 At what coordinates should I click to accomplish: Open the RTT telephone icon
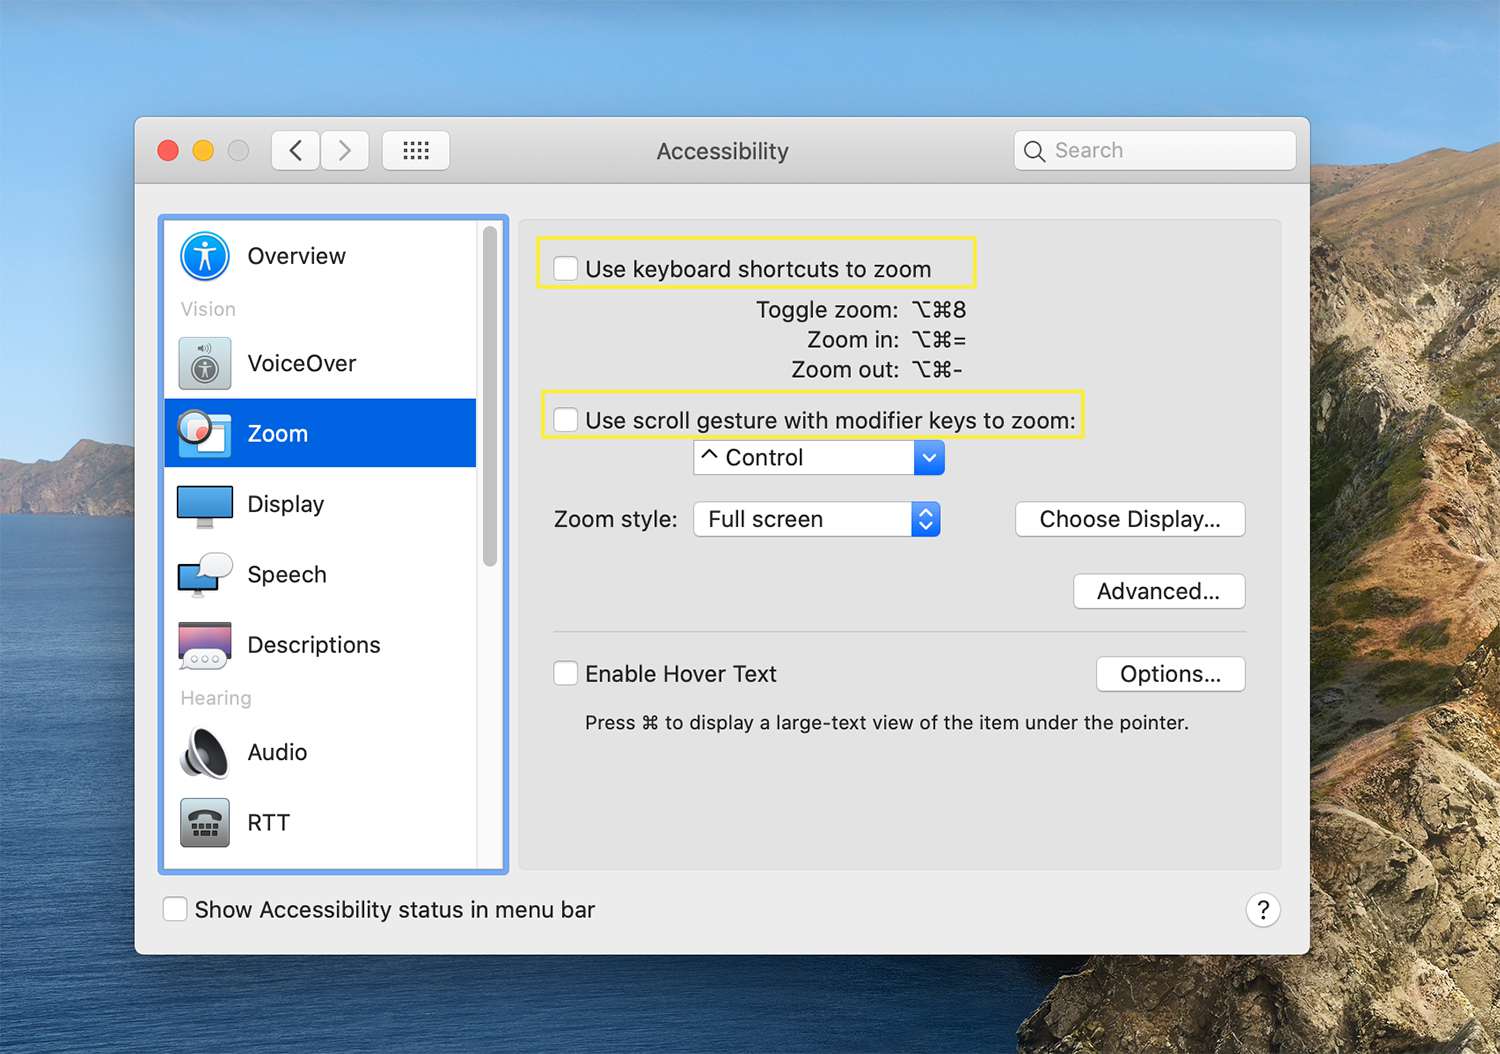tap(205, 823)
